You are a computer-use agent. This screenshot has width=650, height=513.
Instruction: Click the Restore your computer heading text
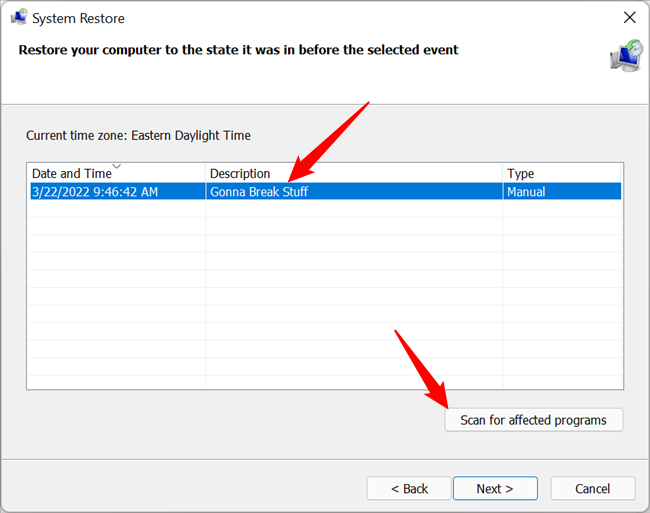(238, 50)
